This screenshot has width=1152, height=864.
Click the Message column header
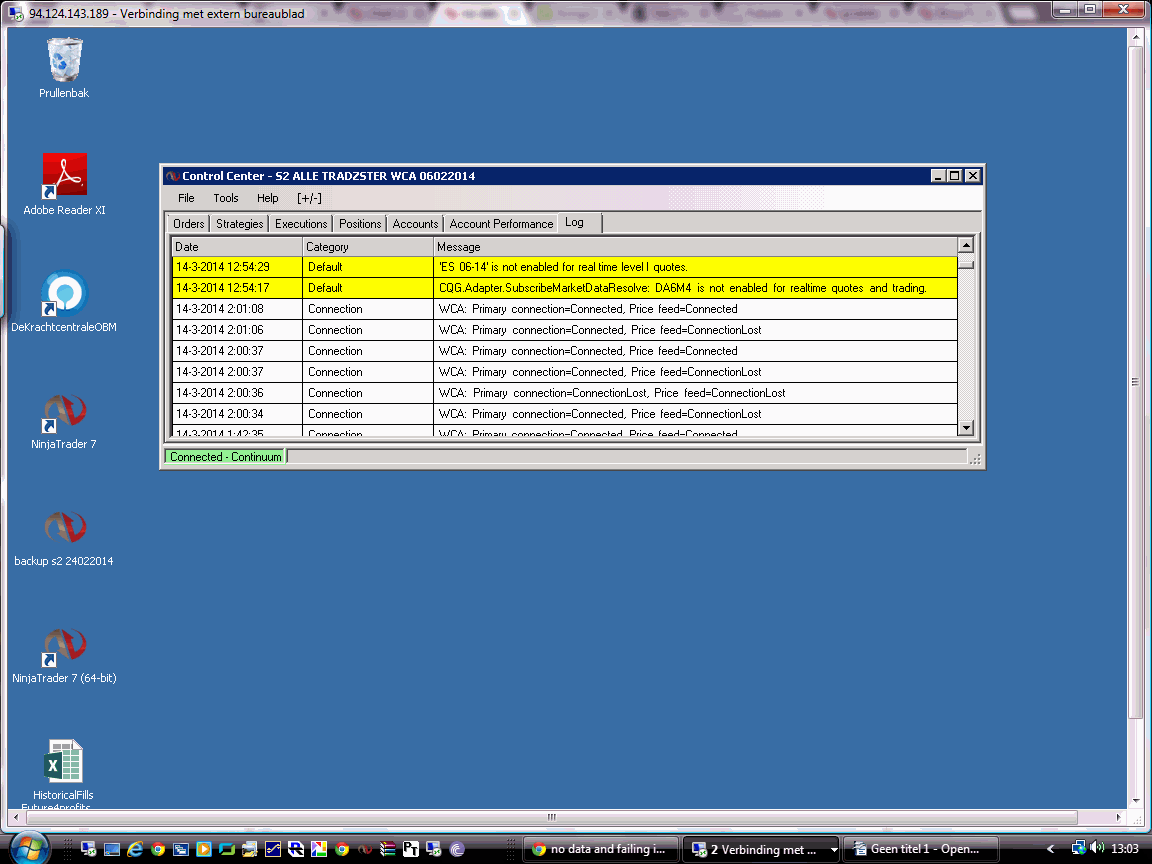(x=695, y=247)
